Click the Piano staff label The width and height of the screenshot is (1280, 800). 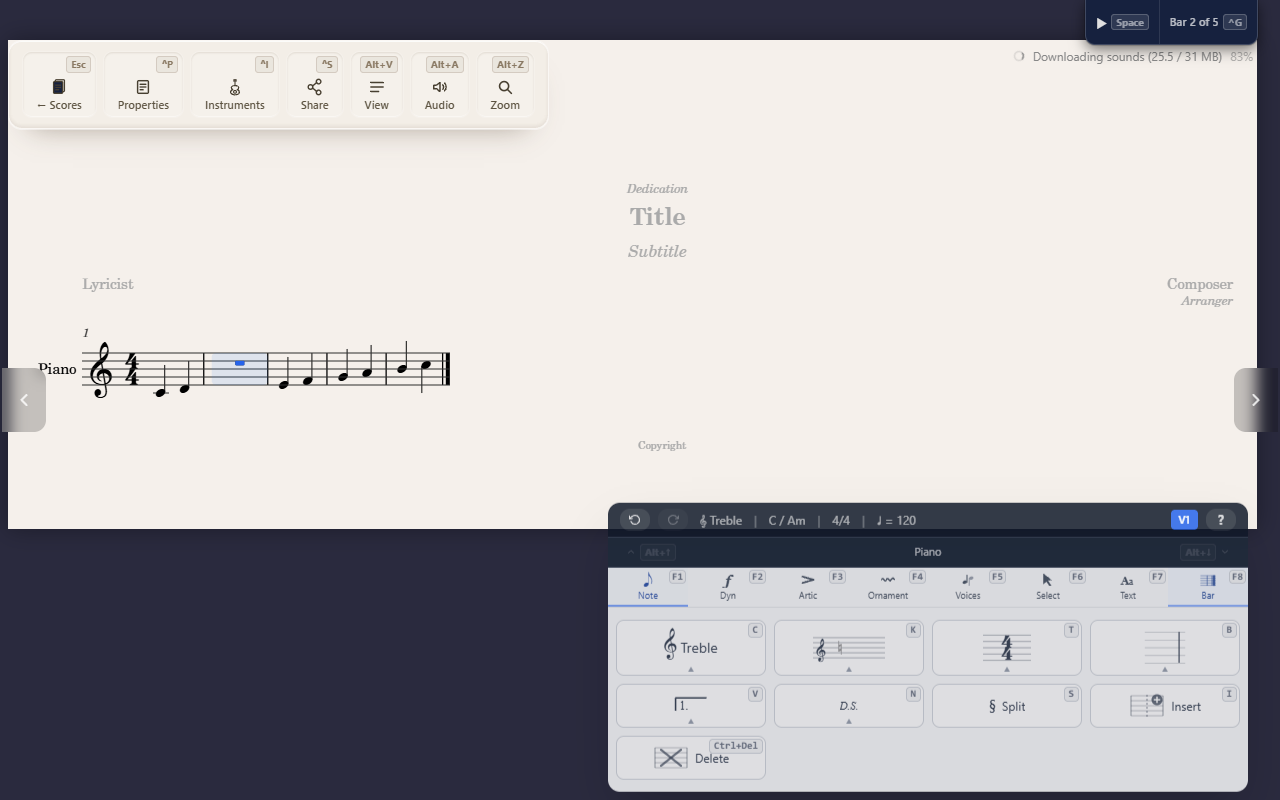click(57, 369)
